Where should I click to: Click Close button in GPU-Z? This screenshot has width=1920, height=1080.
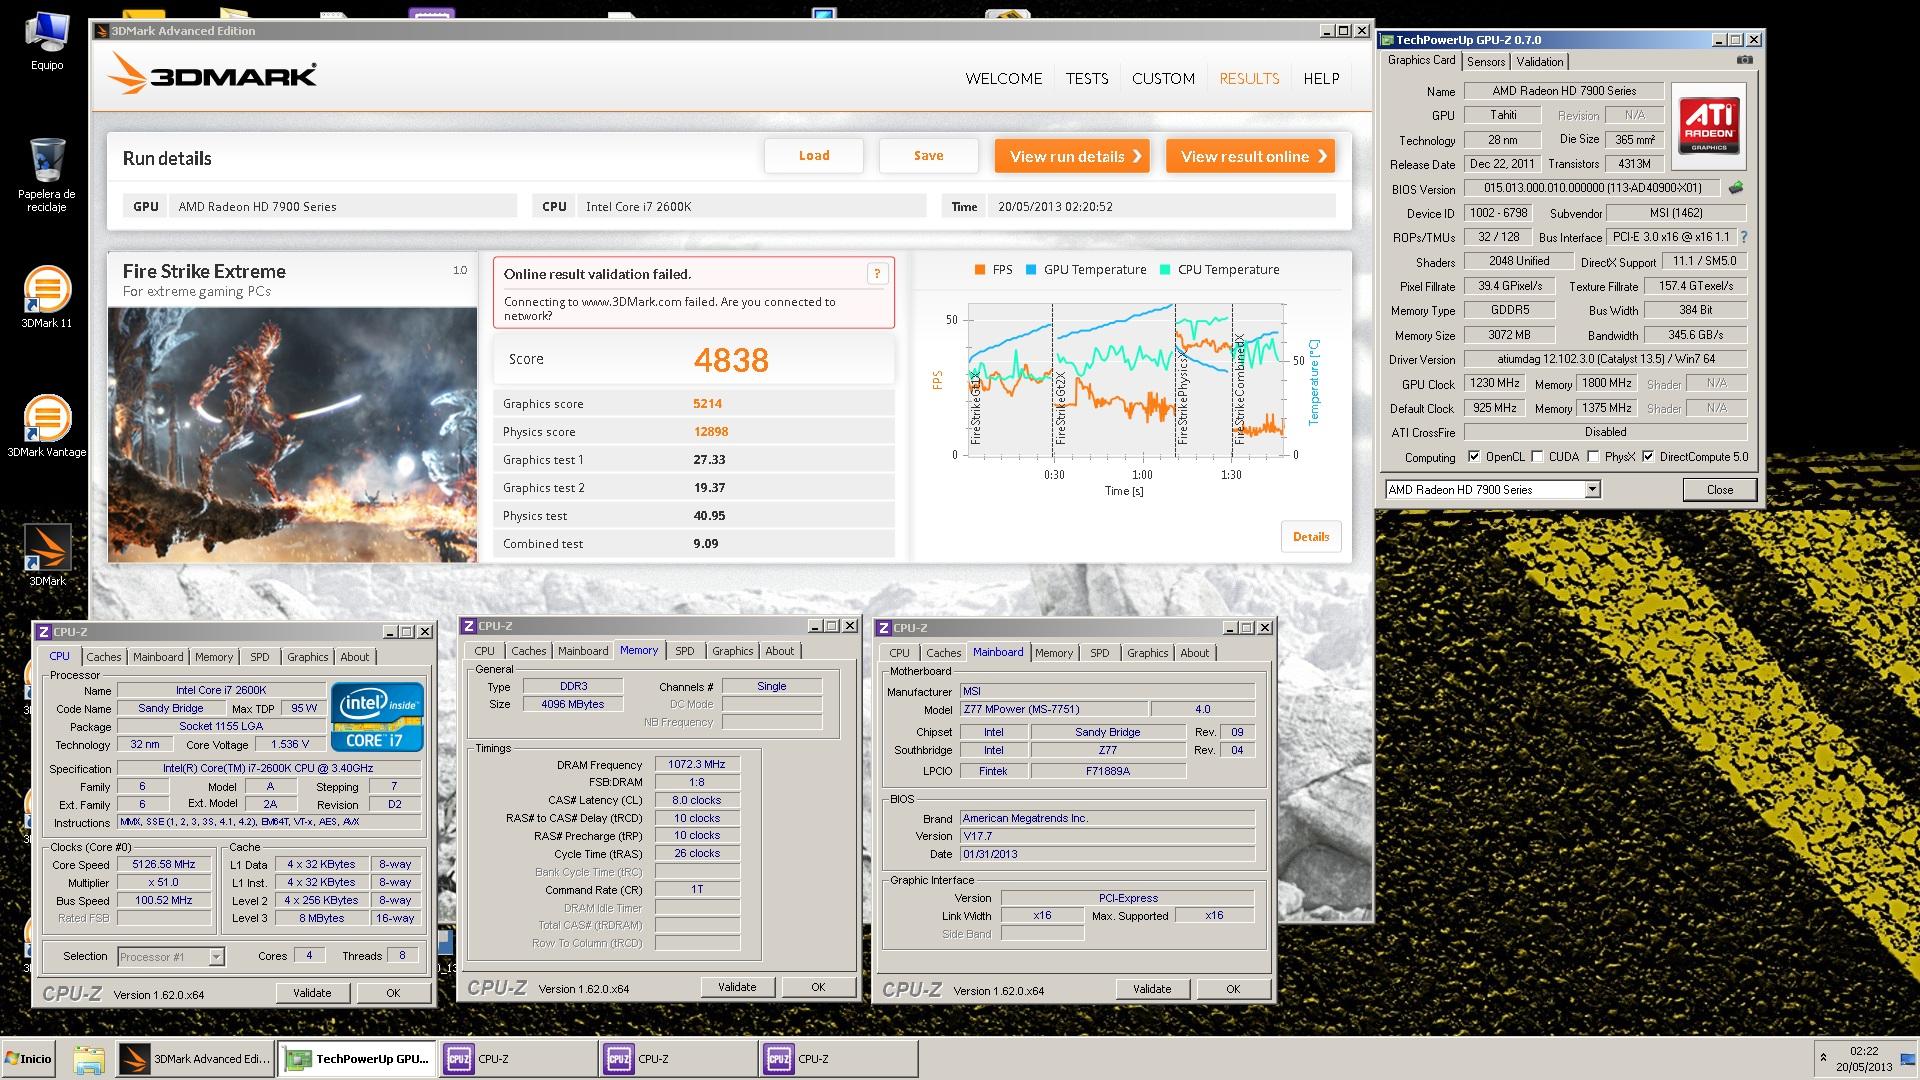[x=1719, y=490]
